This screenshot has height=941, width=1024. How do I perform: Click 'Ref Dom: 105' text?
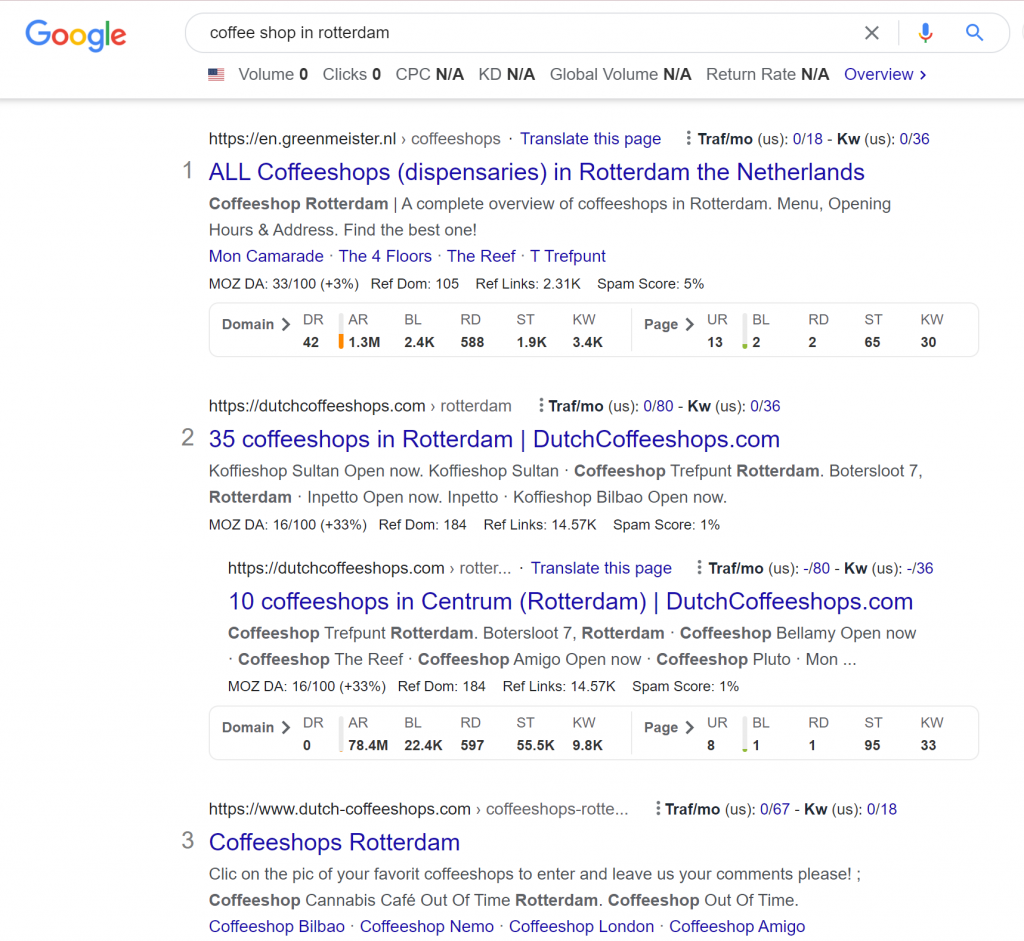click(415, 283)
